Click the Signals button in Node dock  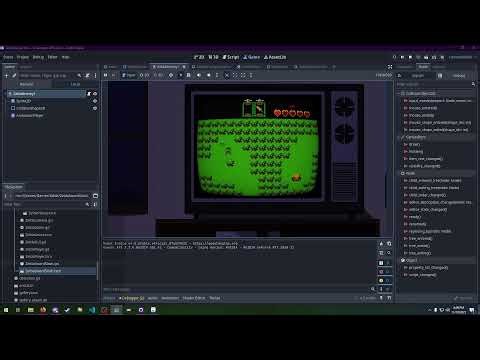[x=417, y=76]
